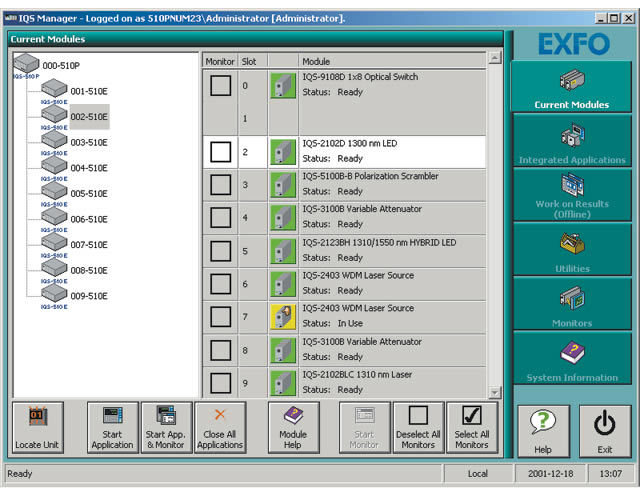The height and width of the screenshot is (496, 640).
Task: Open the Help button with question mark
Action: coord(543,431)
